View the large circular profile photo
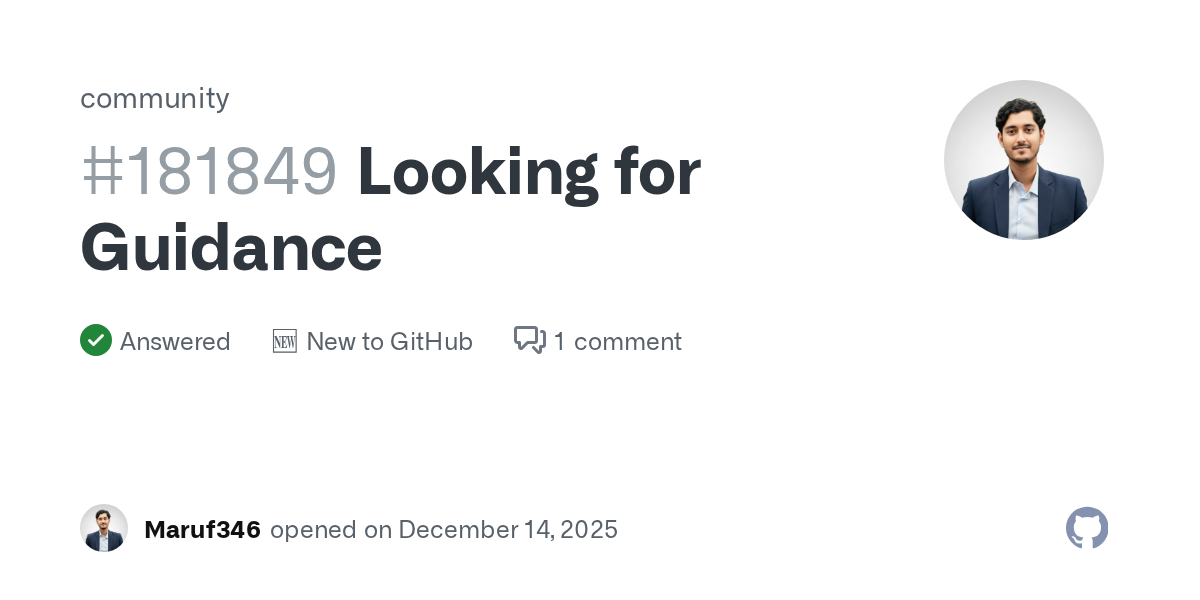1200x600 pixels. pos(1023,160)
